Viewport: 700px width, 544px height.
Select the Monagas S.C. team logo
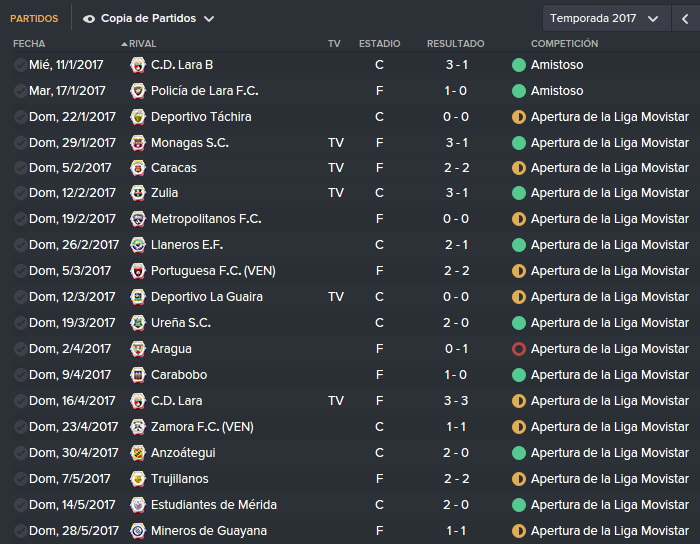pos(138,143)
